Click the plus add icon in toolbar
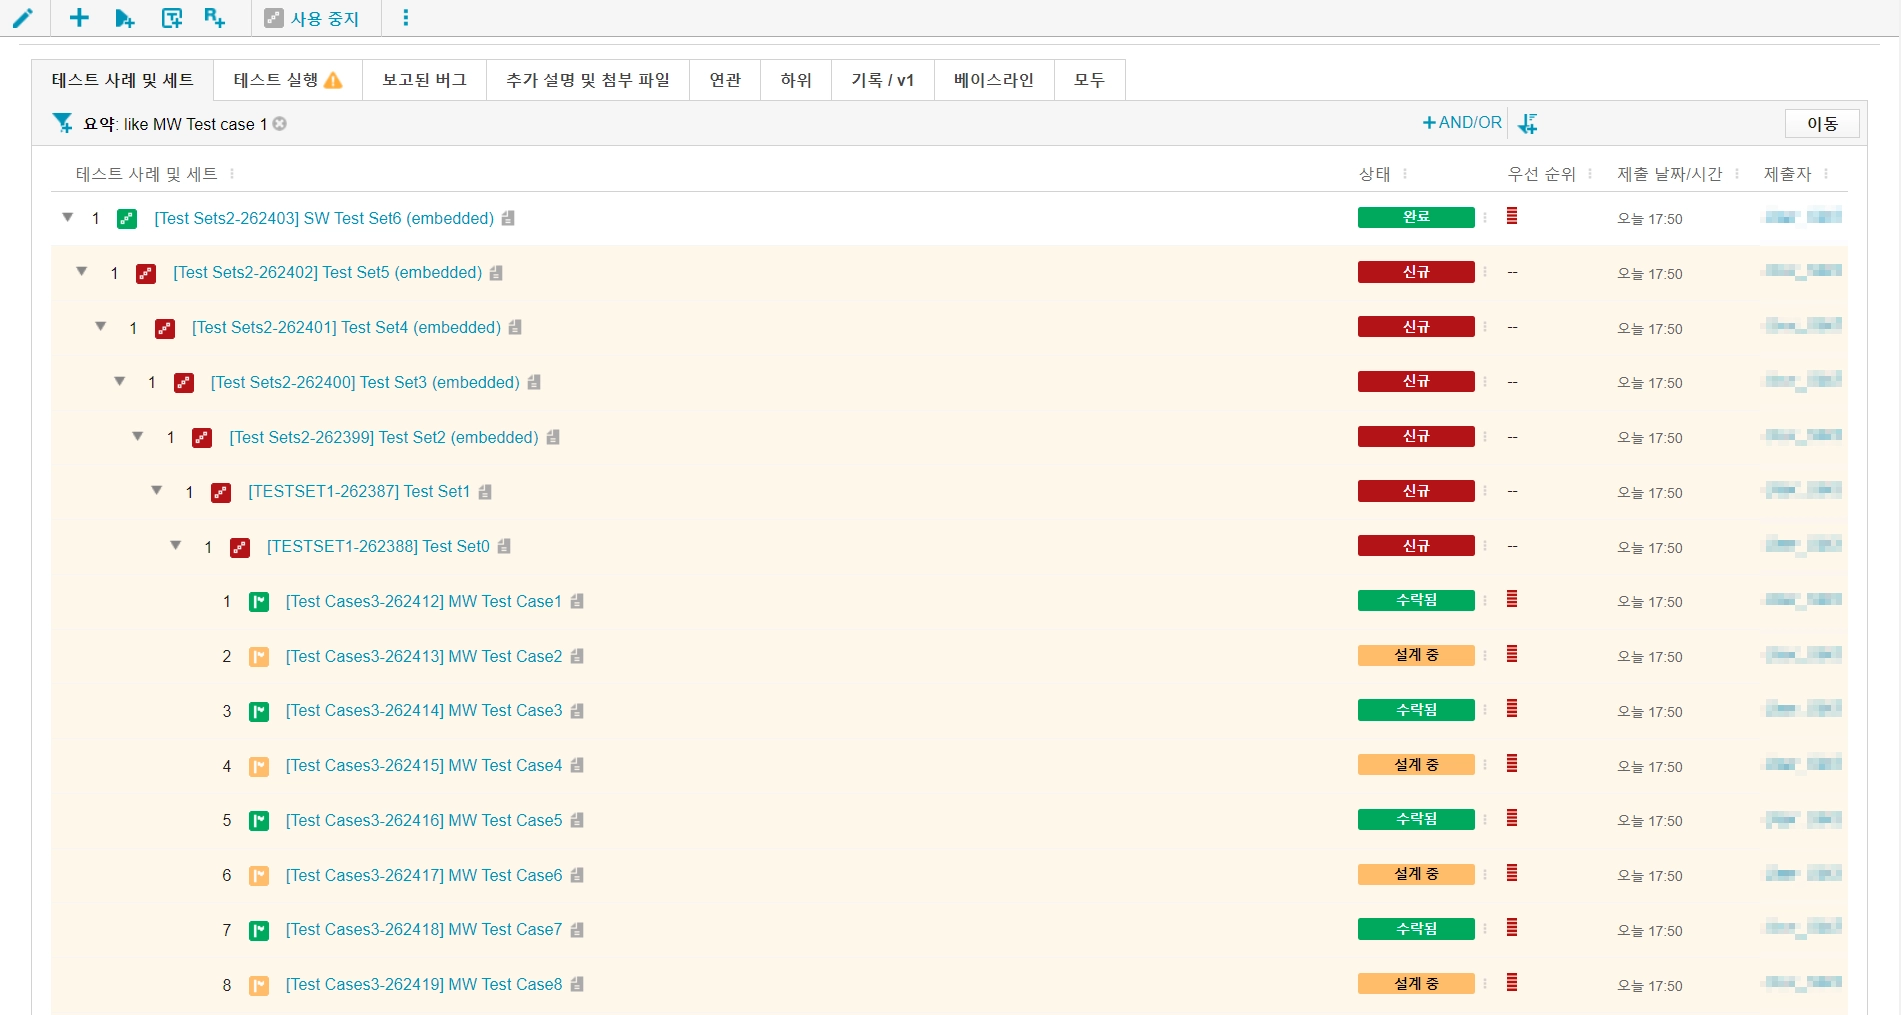The width and height of the screenshot is (1901, 1015). 79,17
